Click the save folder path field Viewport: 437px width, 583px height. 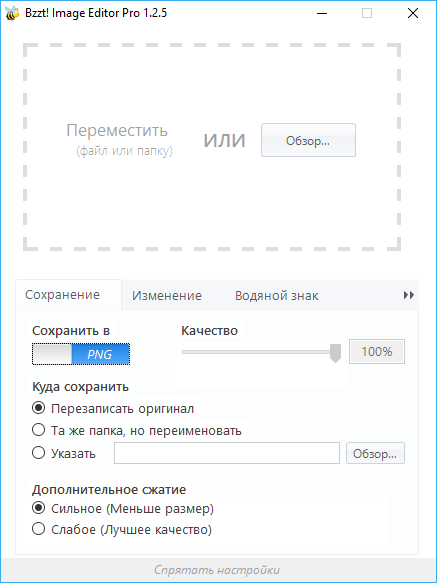(x=227, y=453)
